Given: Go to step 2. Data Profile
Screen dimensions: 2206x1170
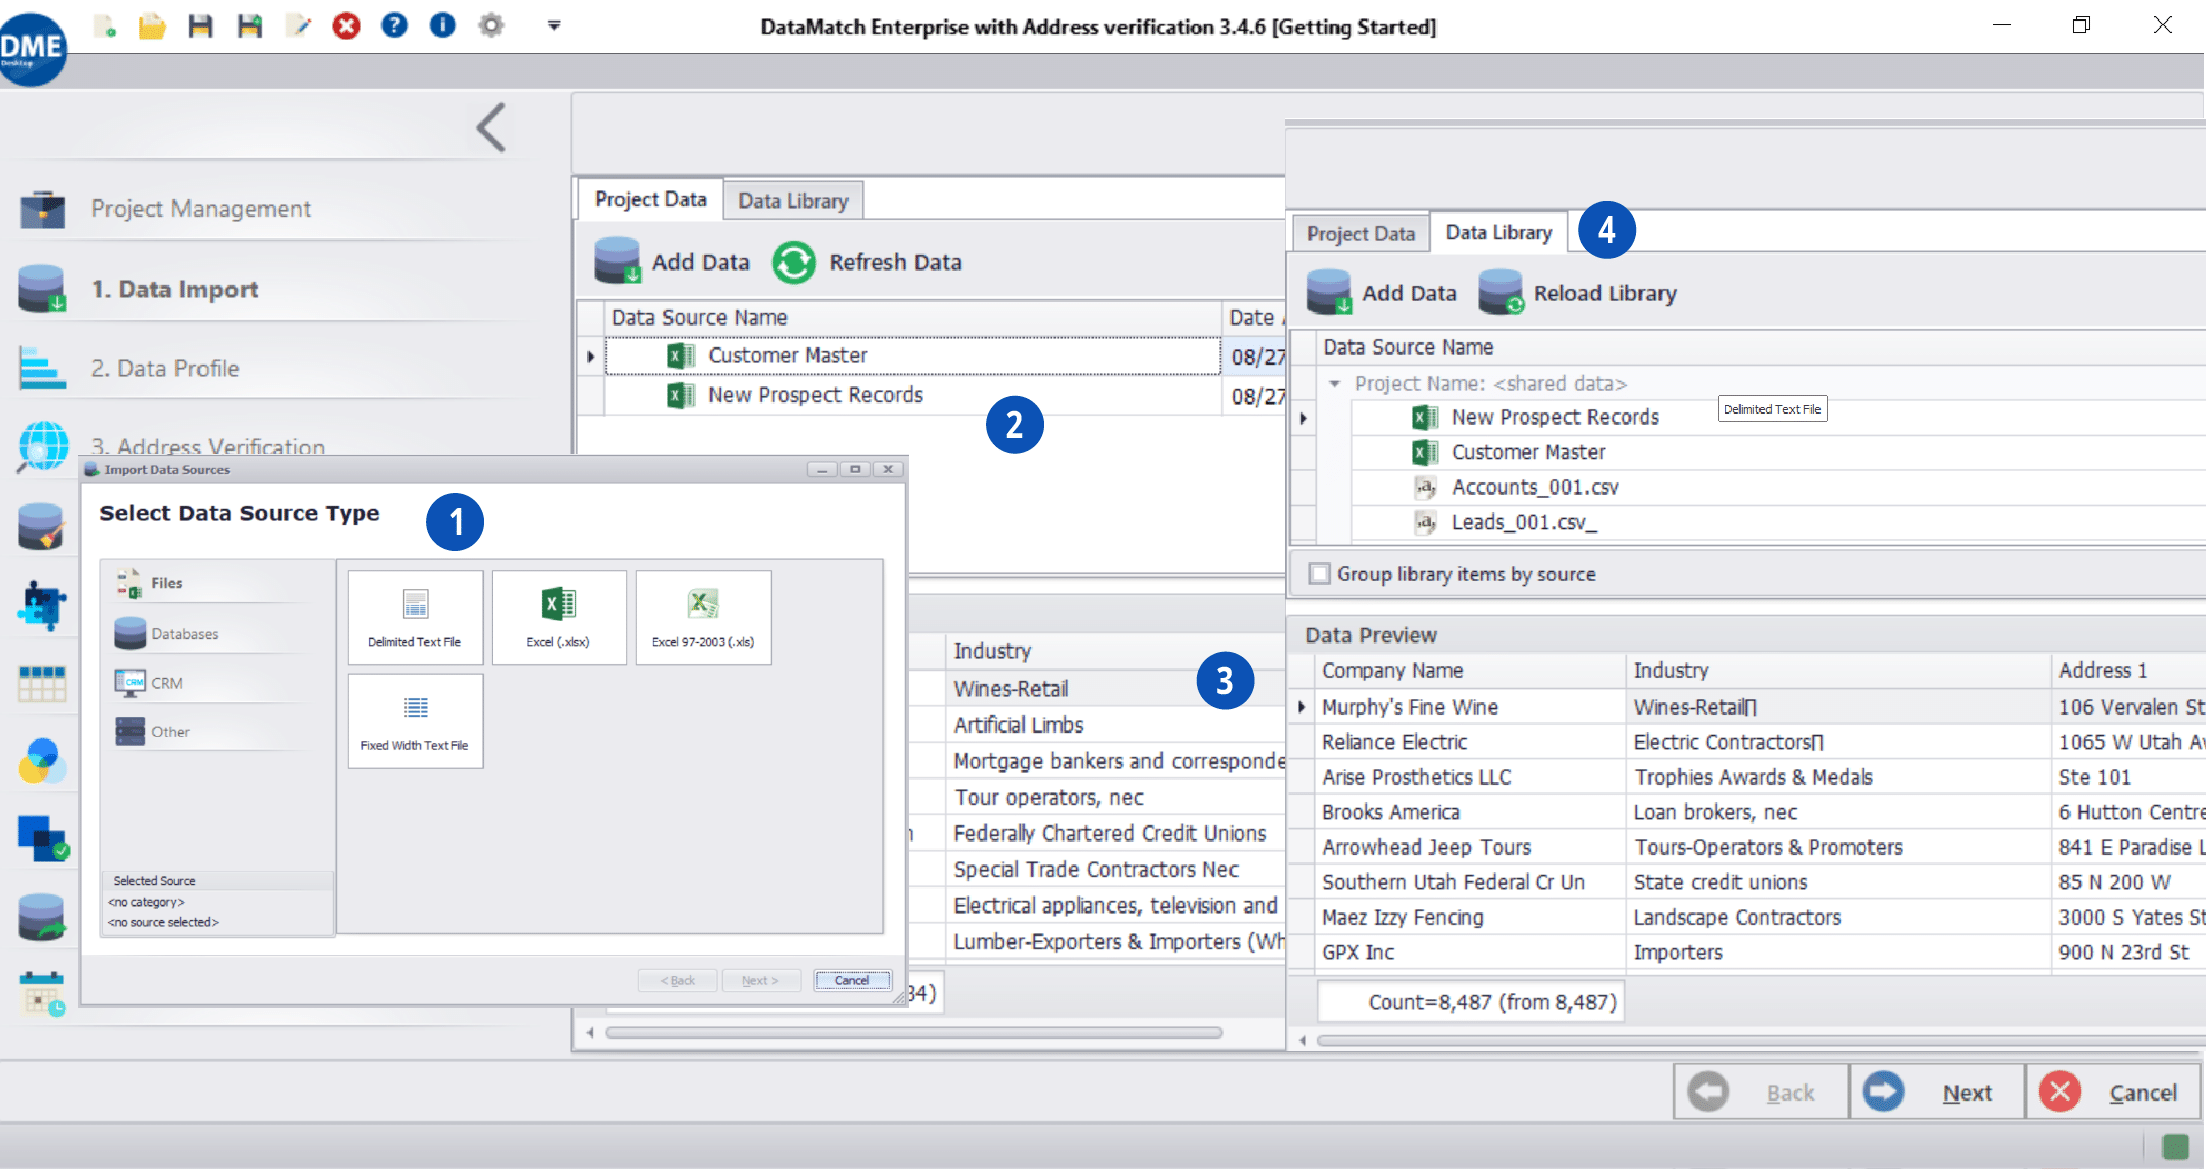Looking at the screenshot, I should pyautogui.click(x=165, y=369).
